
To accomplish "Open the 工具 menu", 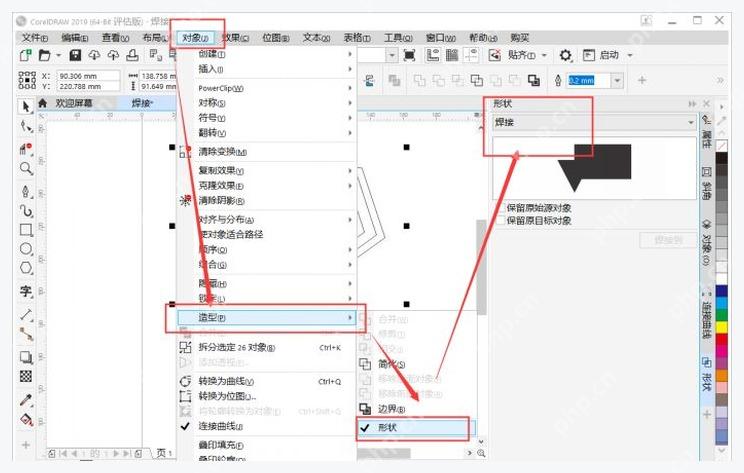I will (398, 37).
